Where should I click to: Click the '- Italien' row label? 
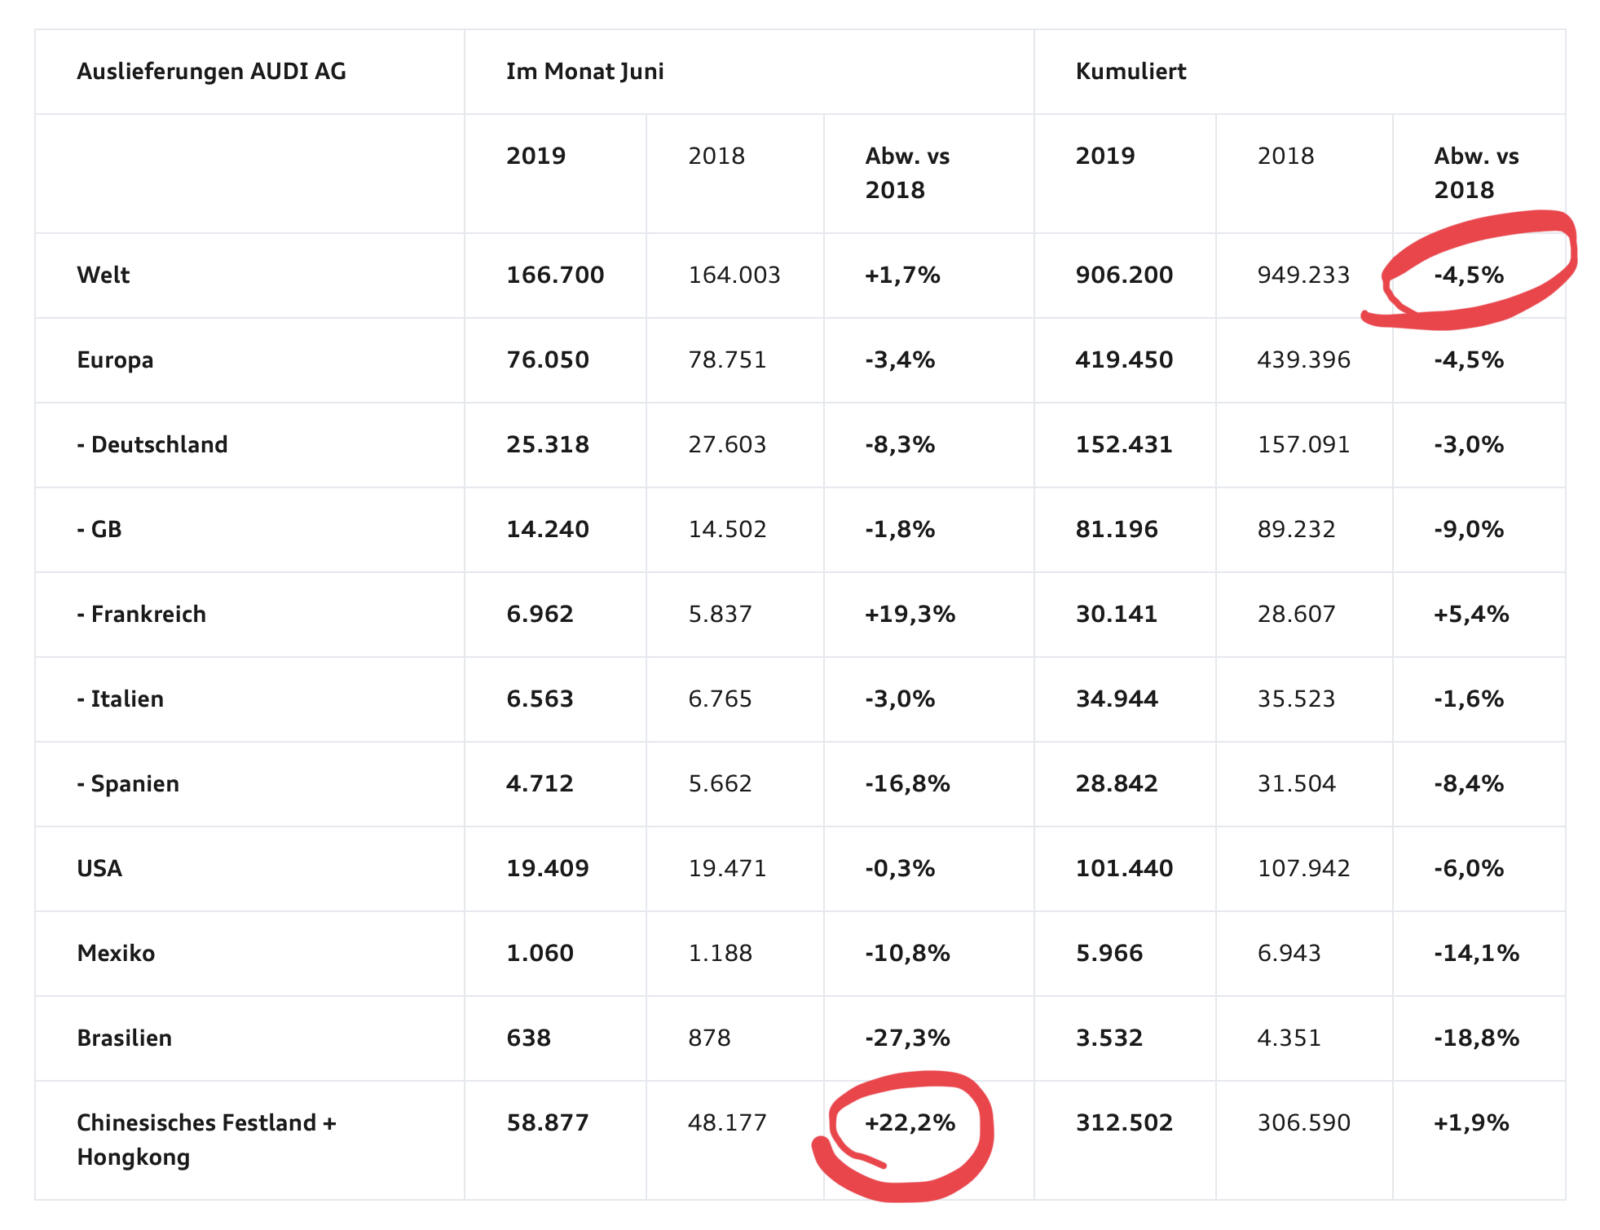coord(120,699)
